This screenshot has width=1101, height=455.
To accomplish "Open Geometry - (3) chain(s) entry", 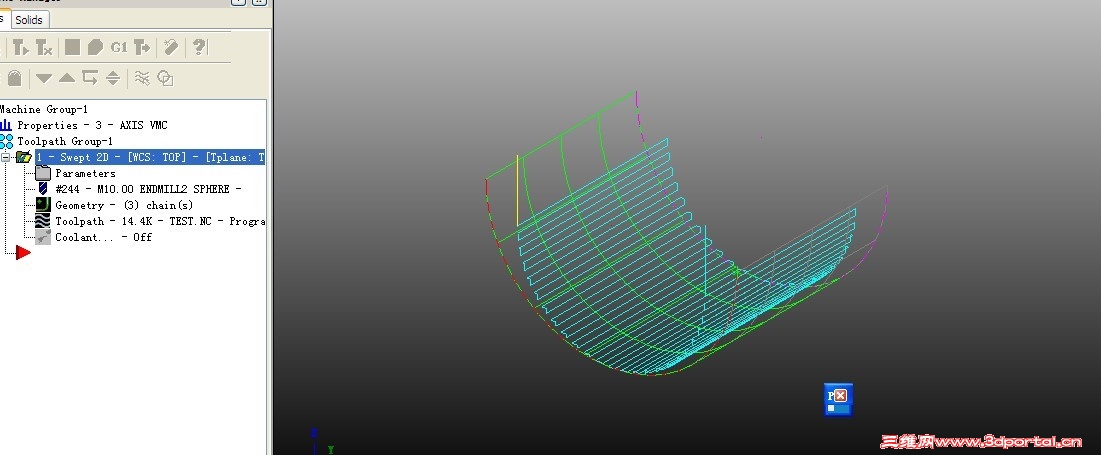I will [124, 205].
